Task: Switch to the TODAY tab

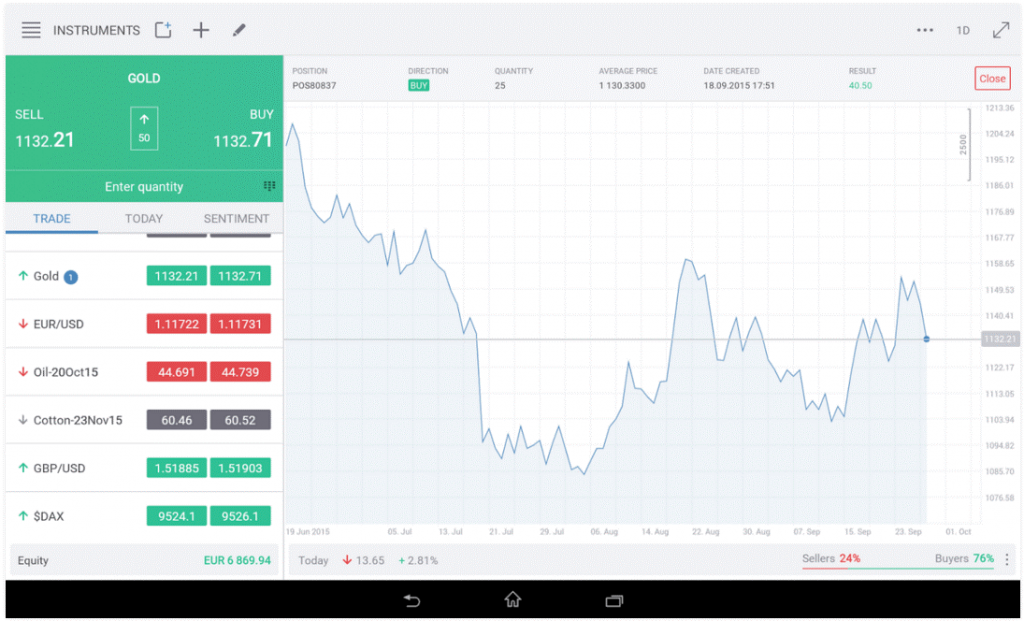Action: pos(144,218)
